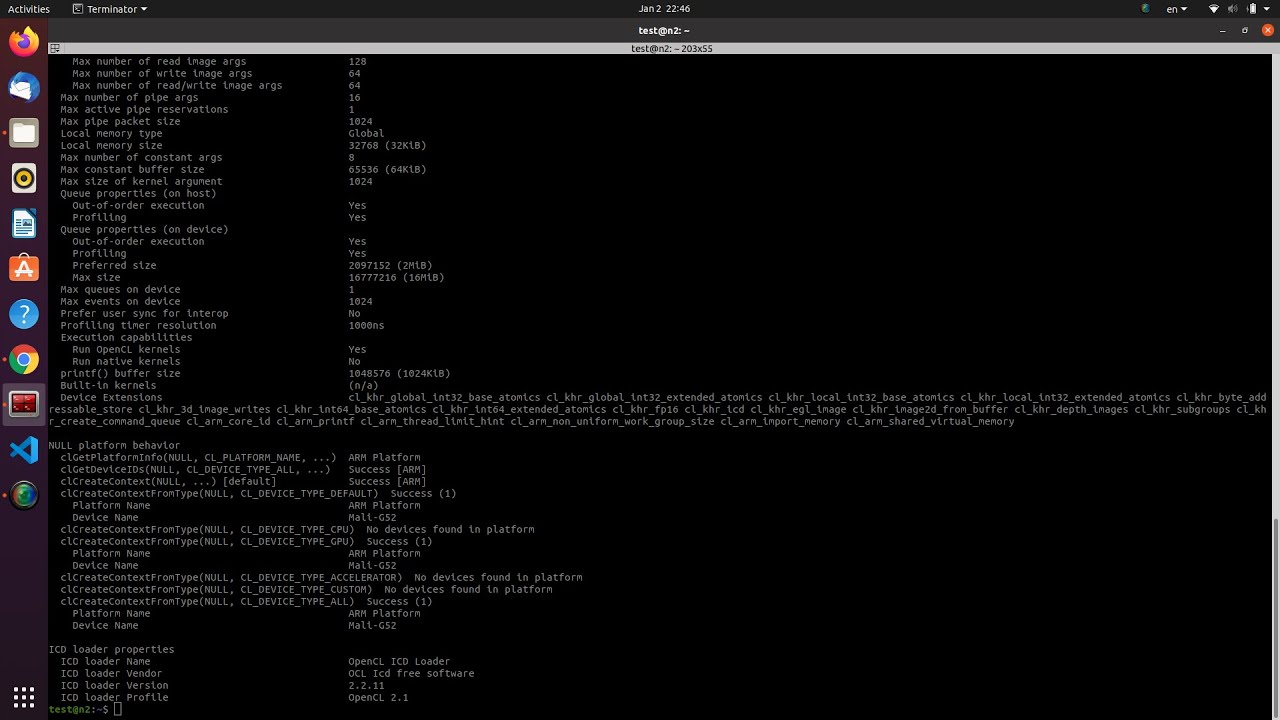
Task: Click ICD loader Version value '2.2.11'
Action: coord(366,685)
